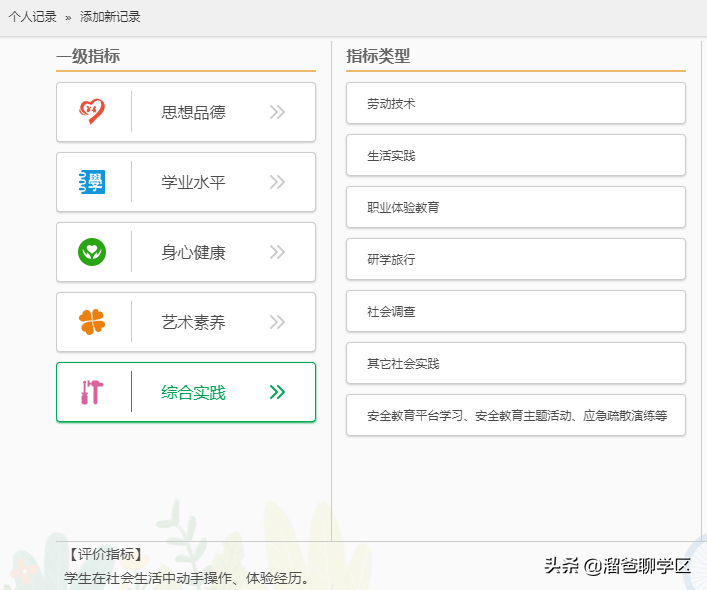This screenshot has height=590, width=707.
Task: Click the text 学生在社会生活中动手操作、体验经历。
Action: point(187,578)
